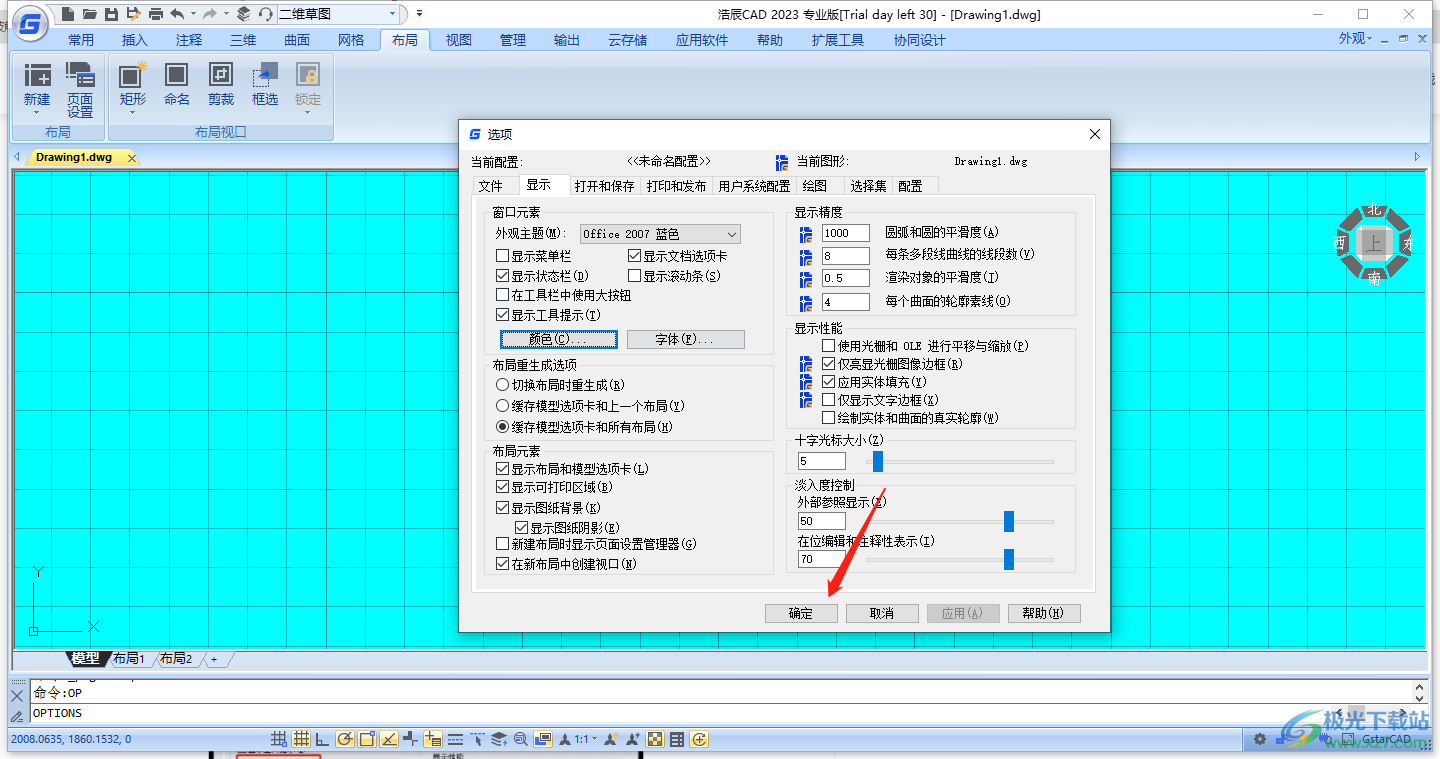Viewport: 1440px width, 759px height.
Task: Expand the quick access toolbar customize arrow
Action: point(419,14)
